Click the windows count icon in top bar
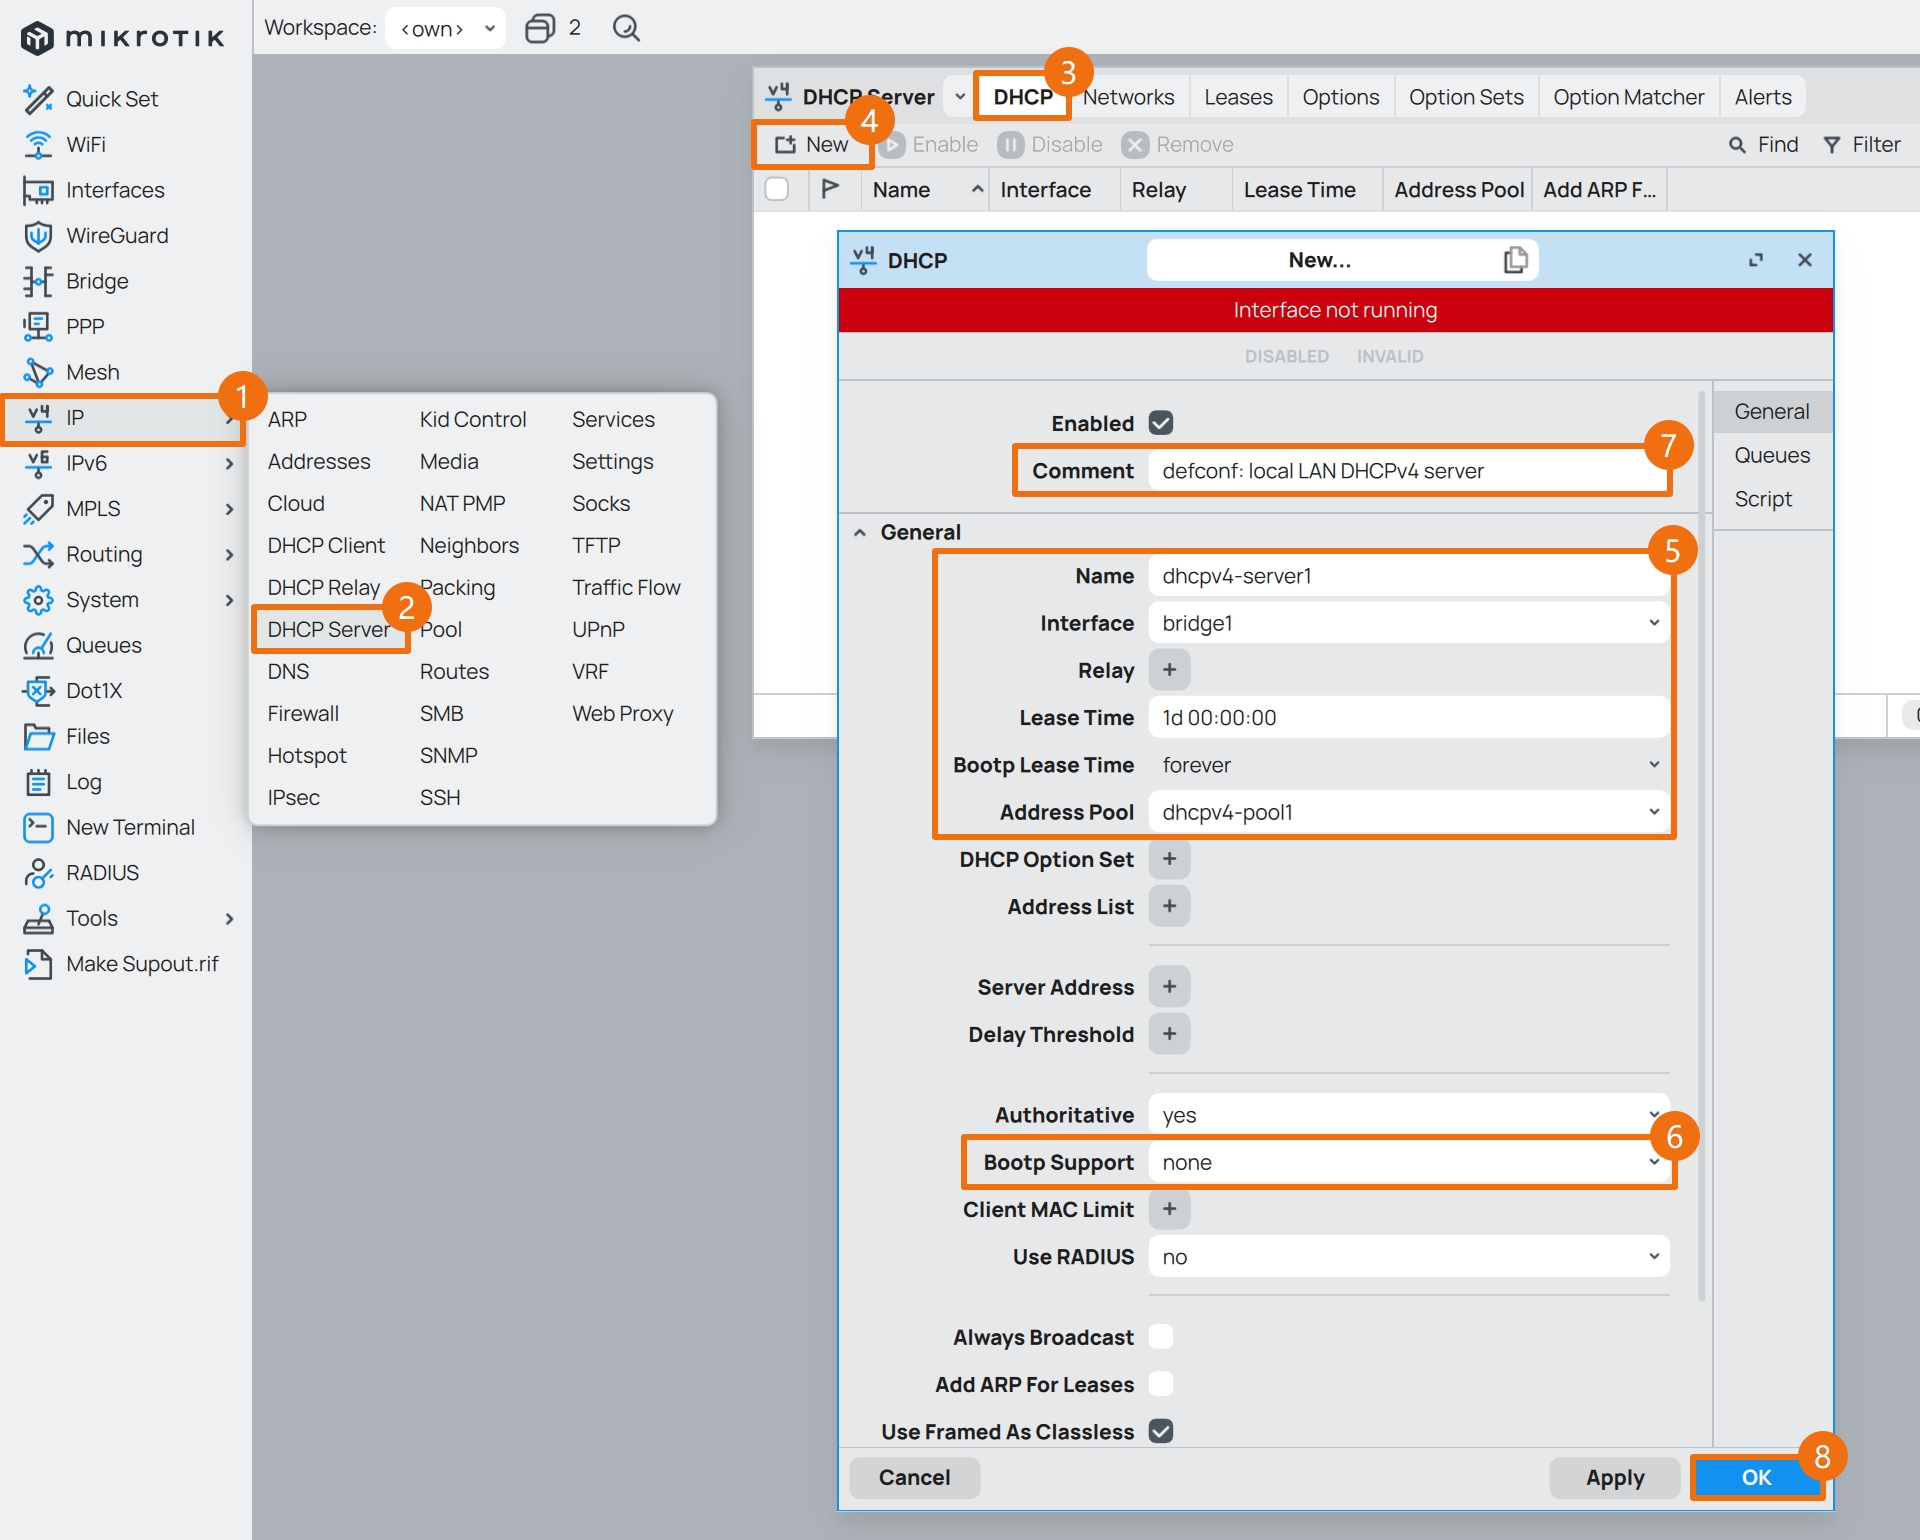The height and width of the screenshot is (1540, 1920). (x=540, y=28)
